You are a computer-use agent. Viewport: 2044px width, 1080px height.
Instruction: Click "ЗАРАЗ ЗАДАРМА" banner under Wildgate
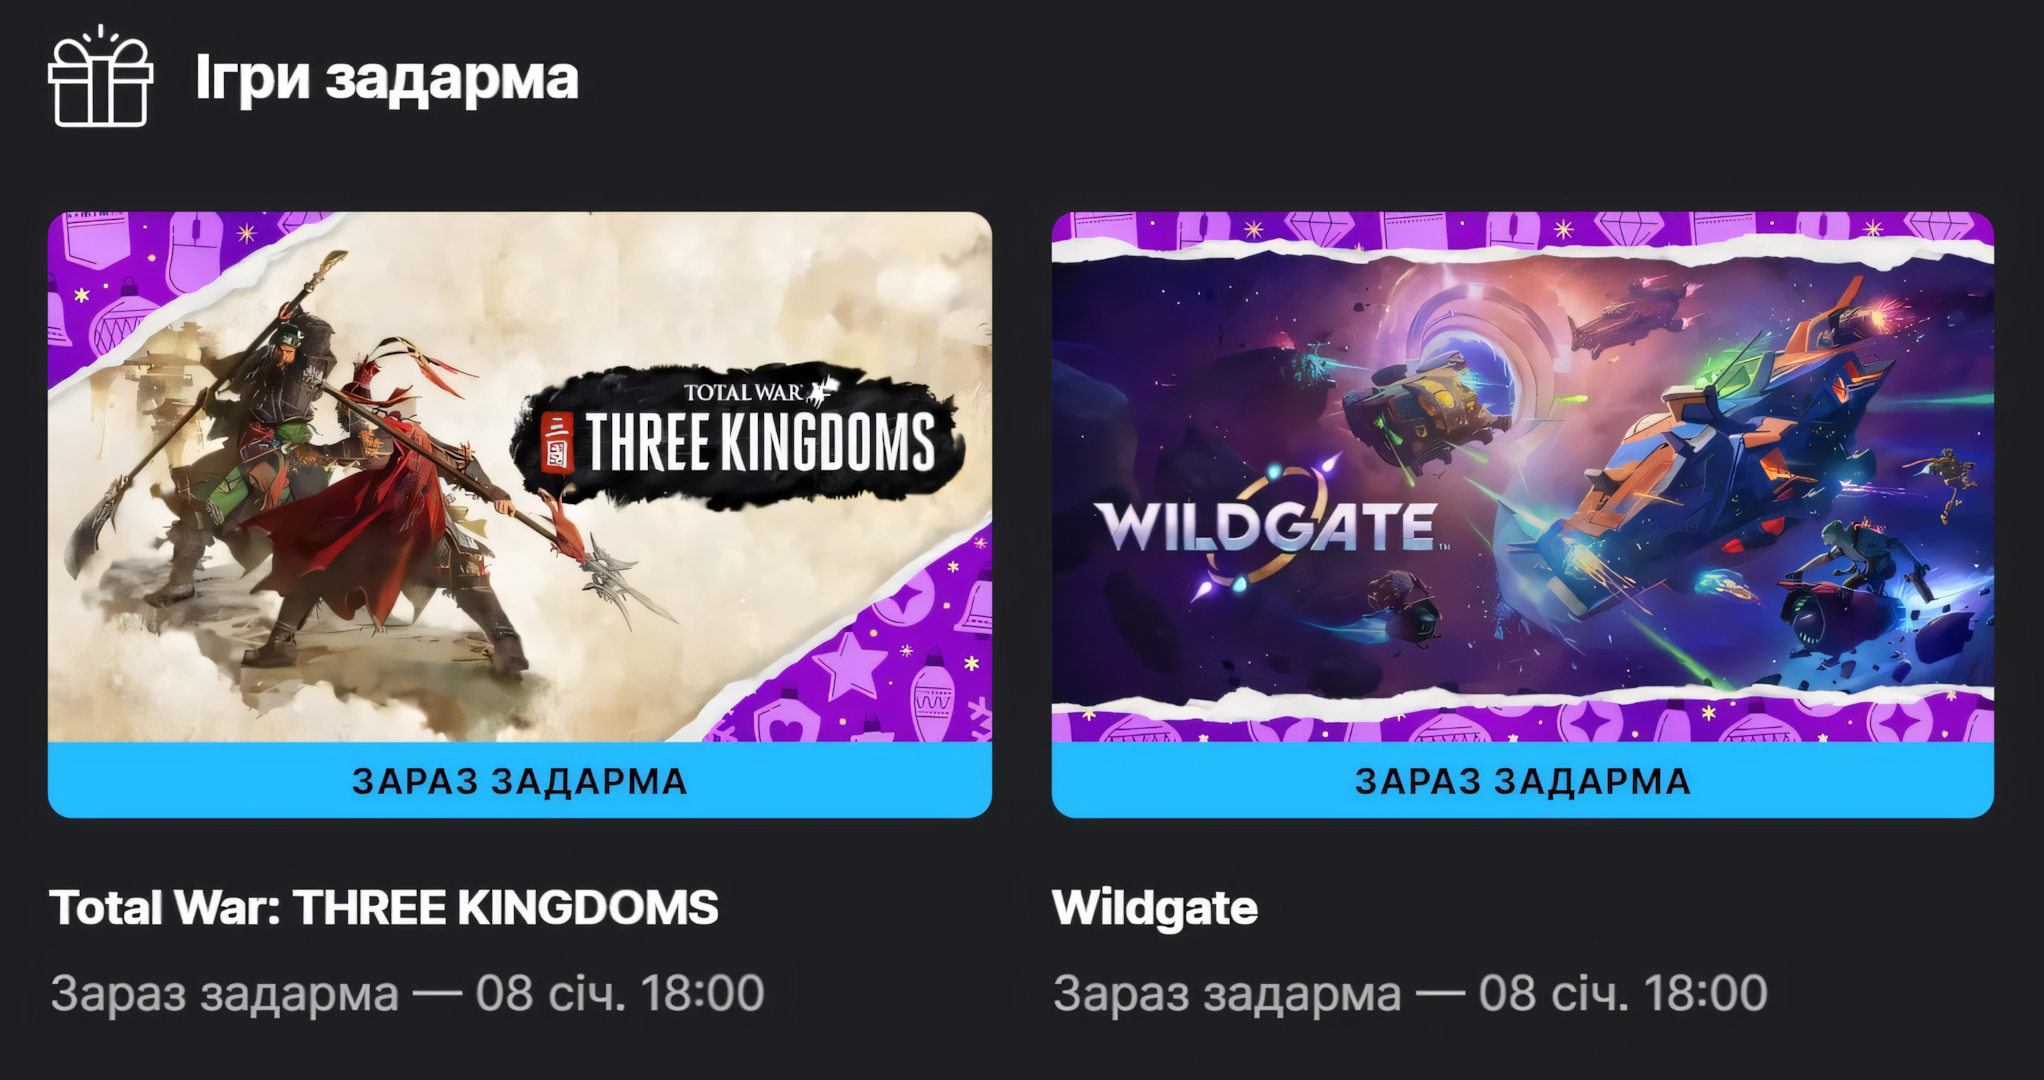click(x=1523, y=780)
